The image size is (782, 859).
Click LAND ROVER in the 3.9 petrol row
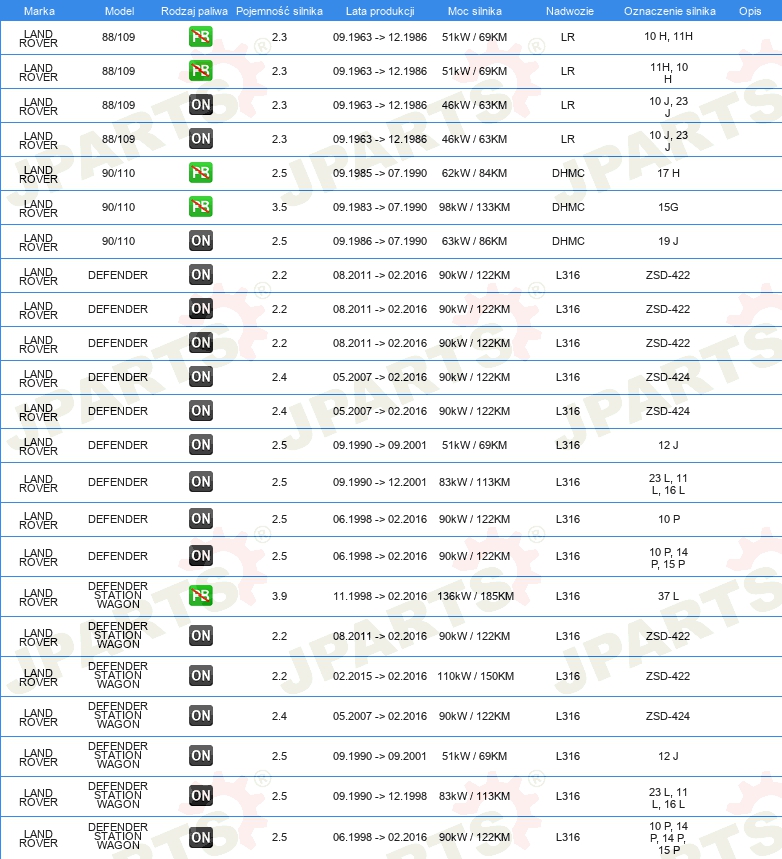(x=38, y=597)
